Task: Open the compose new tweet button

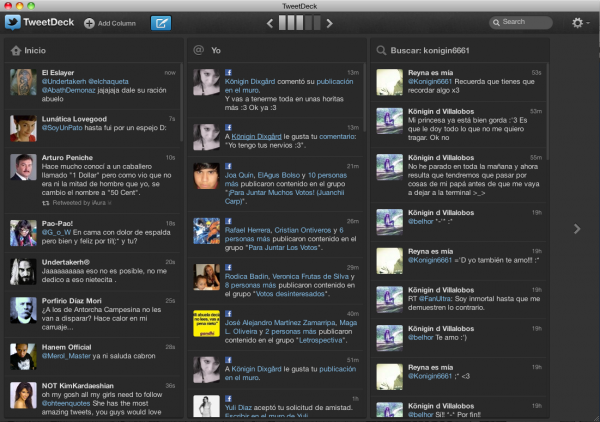Action: [161, 23]
